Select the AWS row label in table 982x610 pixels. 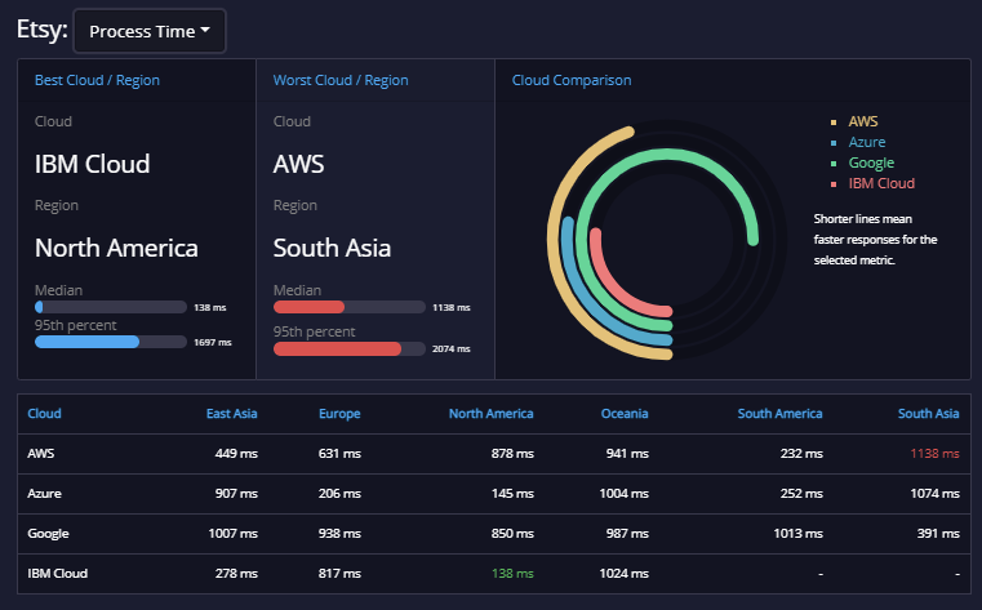pyautogui.click(x=41, y=453)
